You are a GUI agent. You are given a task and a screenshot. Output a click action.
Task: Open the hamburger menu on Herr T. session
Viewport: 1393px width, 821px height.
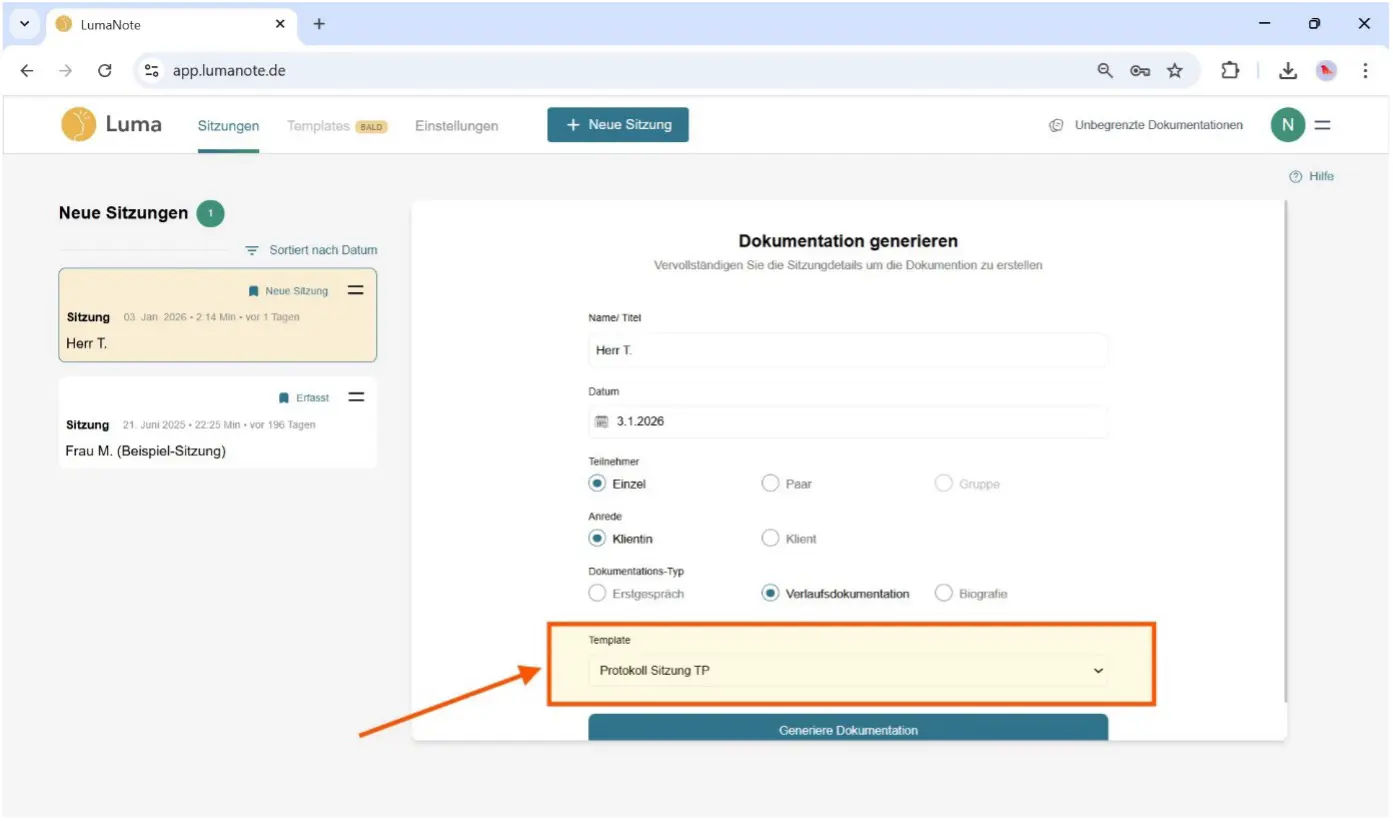point(355,290)
